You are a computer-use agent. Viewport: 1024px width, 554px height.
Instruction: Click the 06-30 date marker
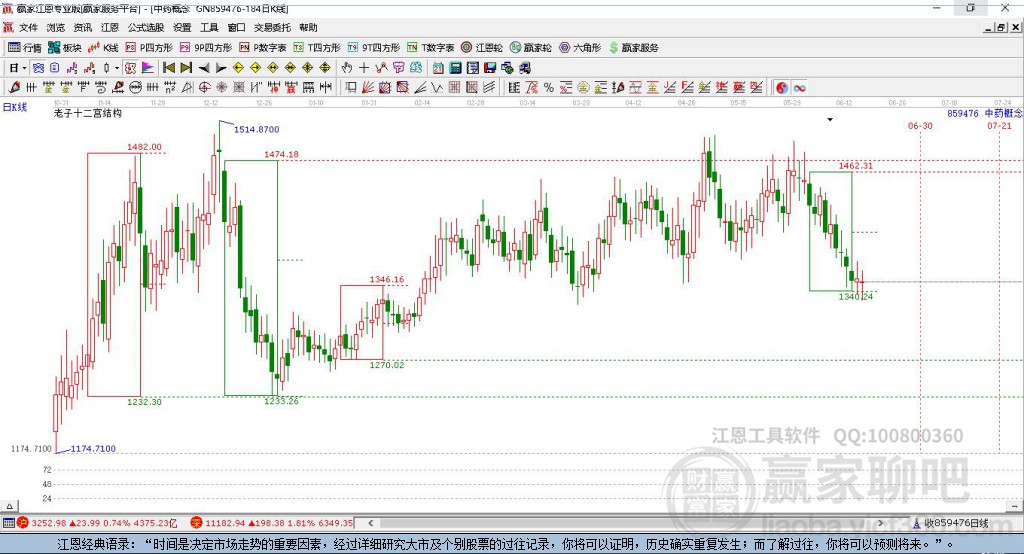pos(920,125)
